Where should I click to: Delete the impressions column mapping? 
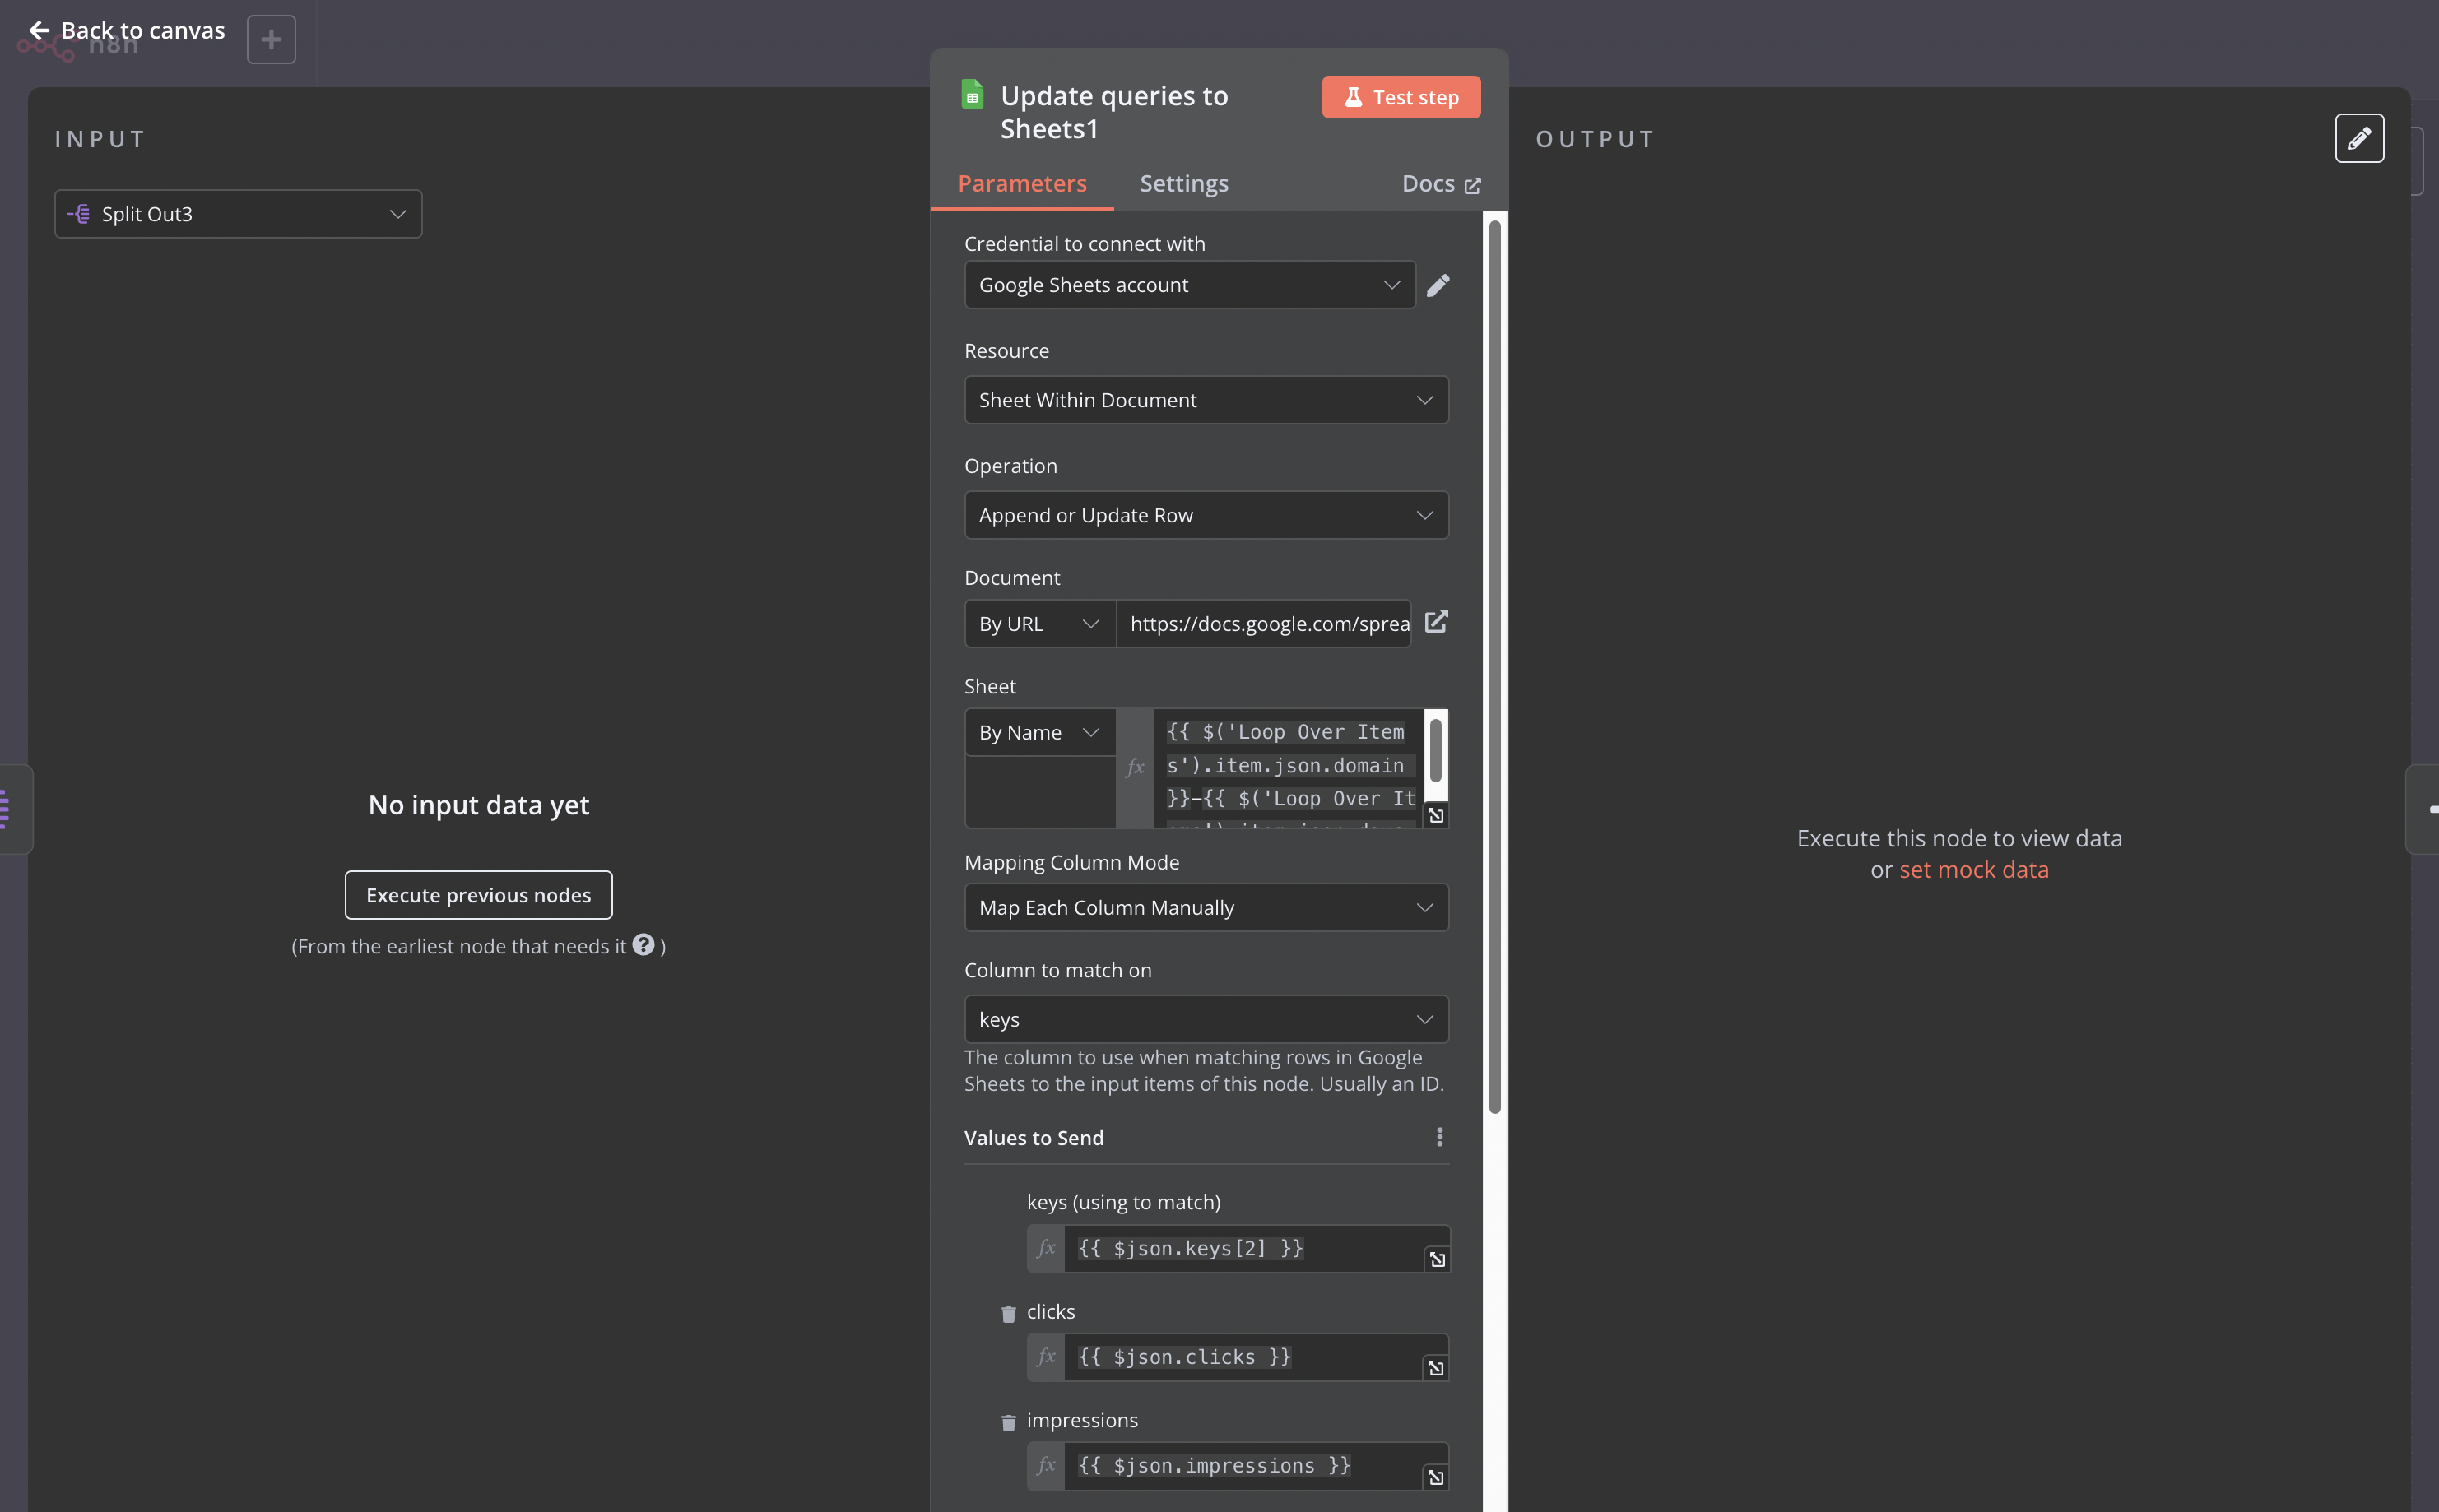pos(1008,1423)
